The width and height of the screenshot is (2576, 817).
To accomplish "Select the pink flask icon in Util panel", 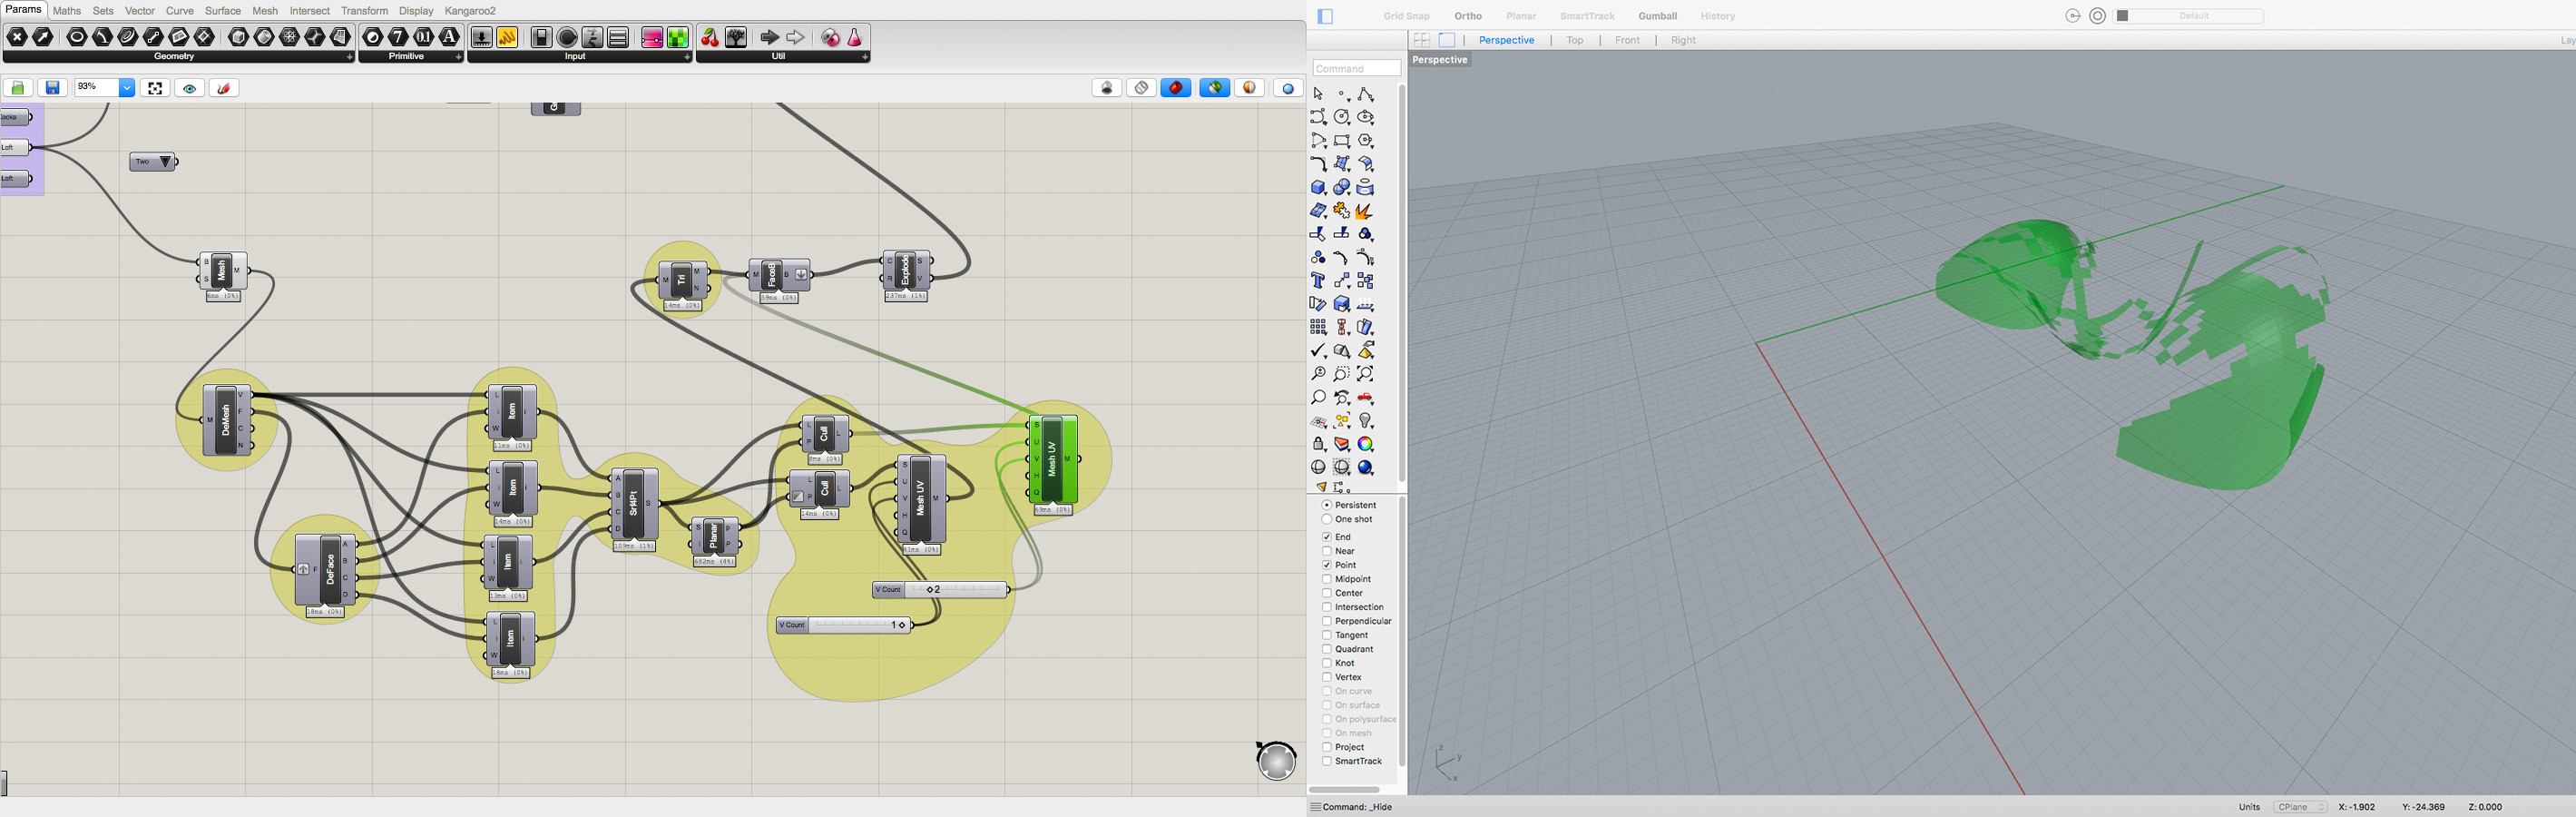I will coord(855,38).
